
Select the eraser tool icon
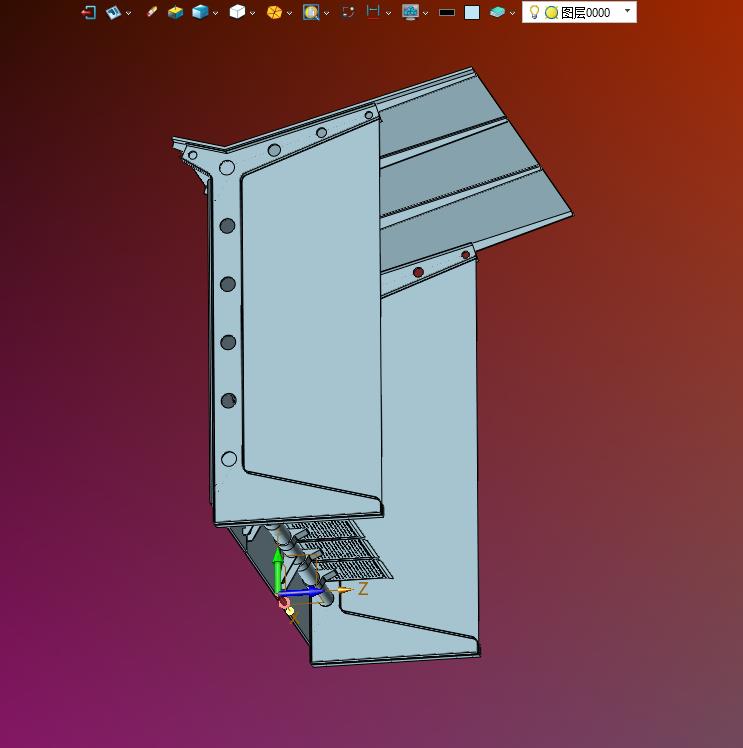152,12
